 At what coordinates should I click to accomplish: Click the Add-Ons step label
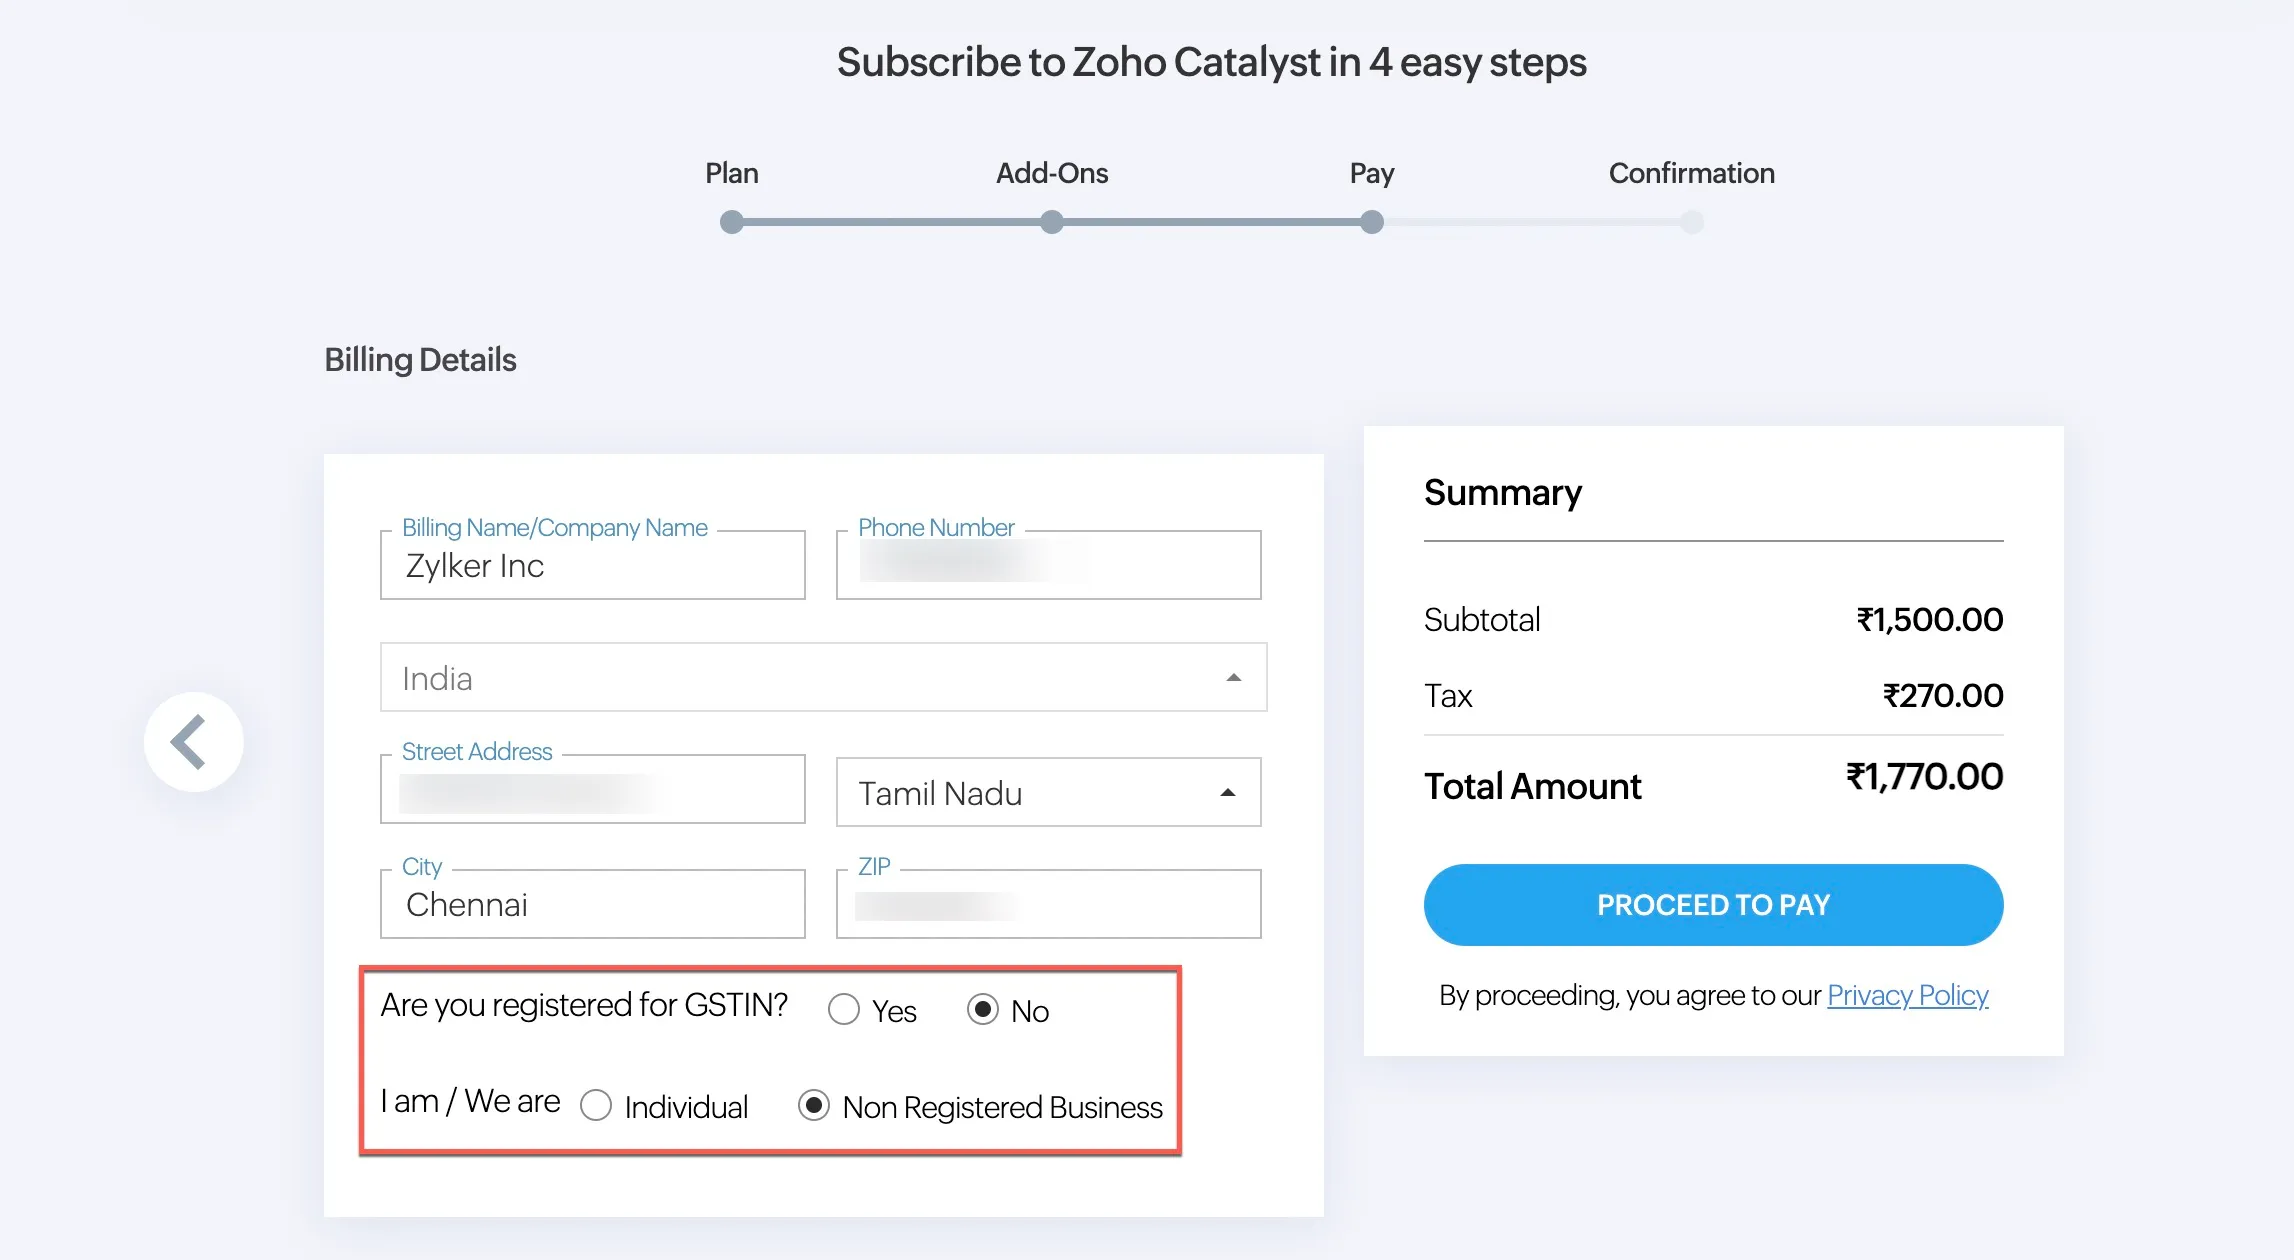1052,173
